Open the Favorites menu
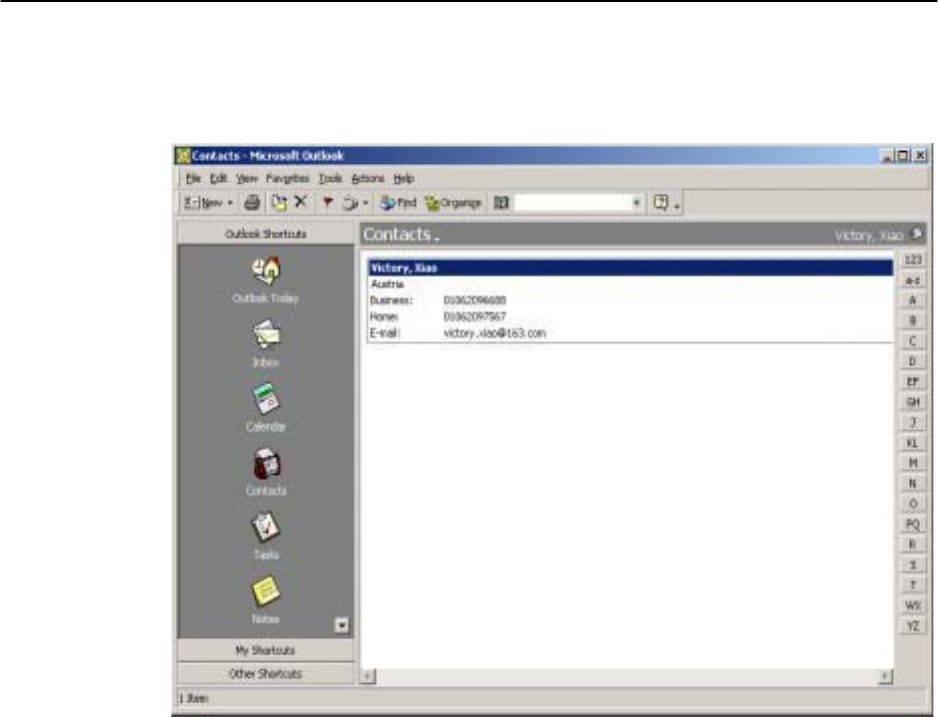938x717 pixels. (x=287, y=178)
